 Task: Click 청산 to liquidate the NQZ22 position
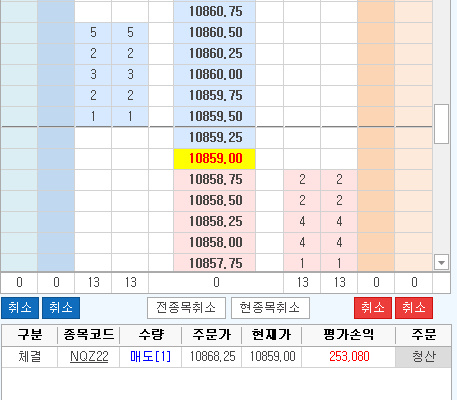tap(423, 357)
